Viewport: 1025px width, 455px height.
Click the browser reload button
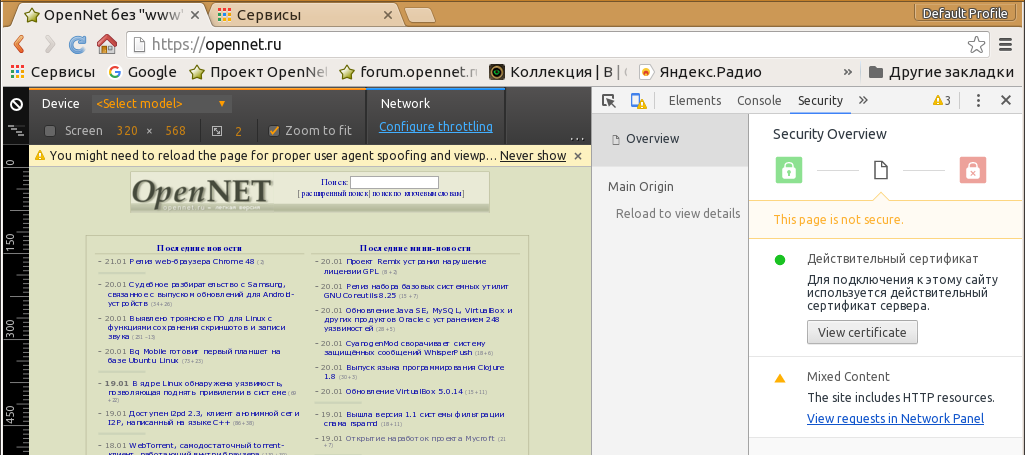(x=77, y=44)
